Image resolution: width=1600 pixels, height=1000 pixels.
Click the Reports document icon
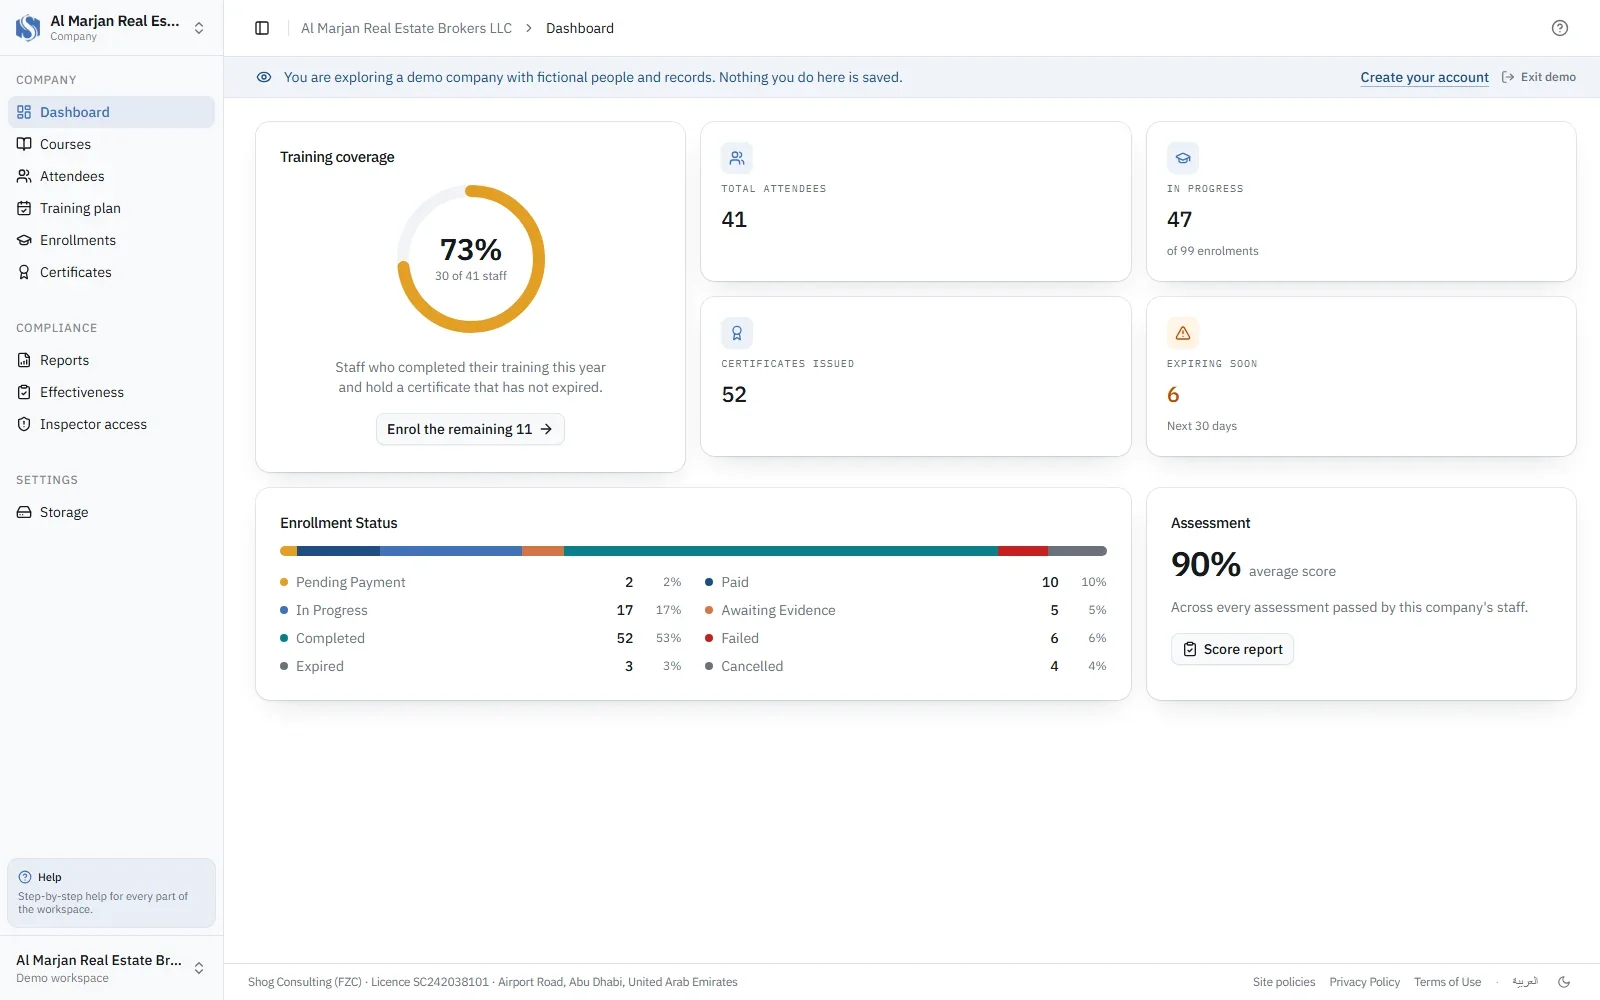click(x=24, y=360)
